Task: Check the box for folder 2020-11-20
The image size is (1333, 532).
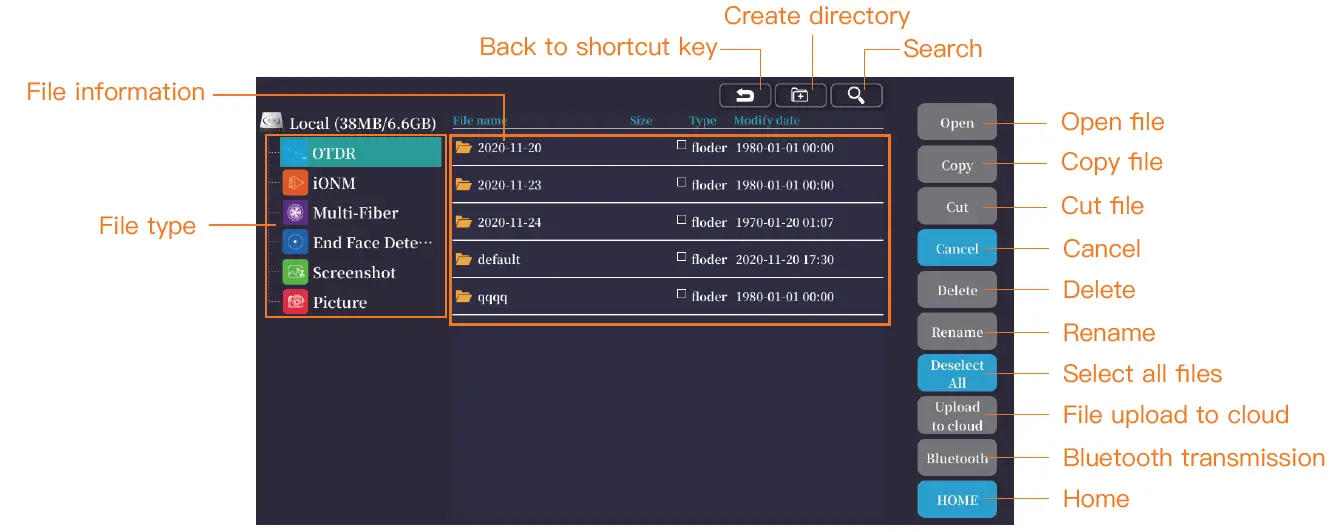Action: pyautogui.click(x=682, y=146)
